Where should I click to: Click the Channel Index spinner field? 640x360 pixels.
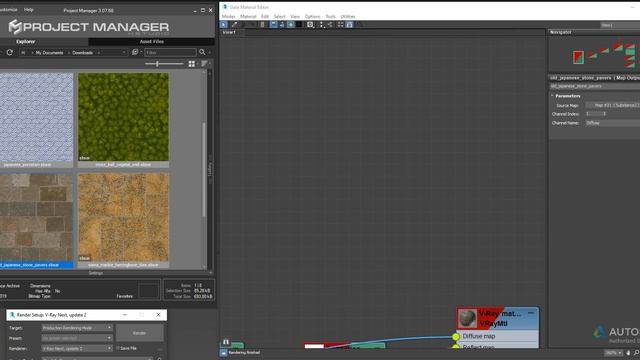[x=596, y=114]
